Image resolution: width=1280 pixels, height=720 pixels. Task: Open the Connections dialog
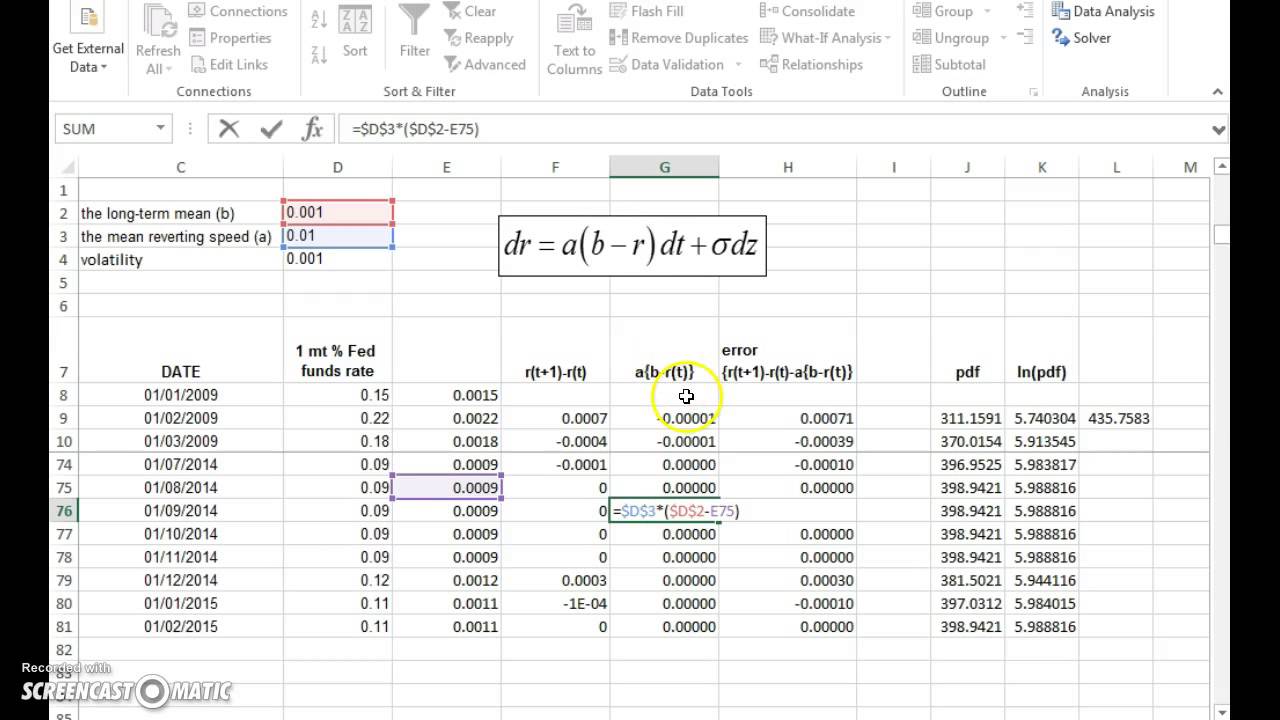click(238, 11)
